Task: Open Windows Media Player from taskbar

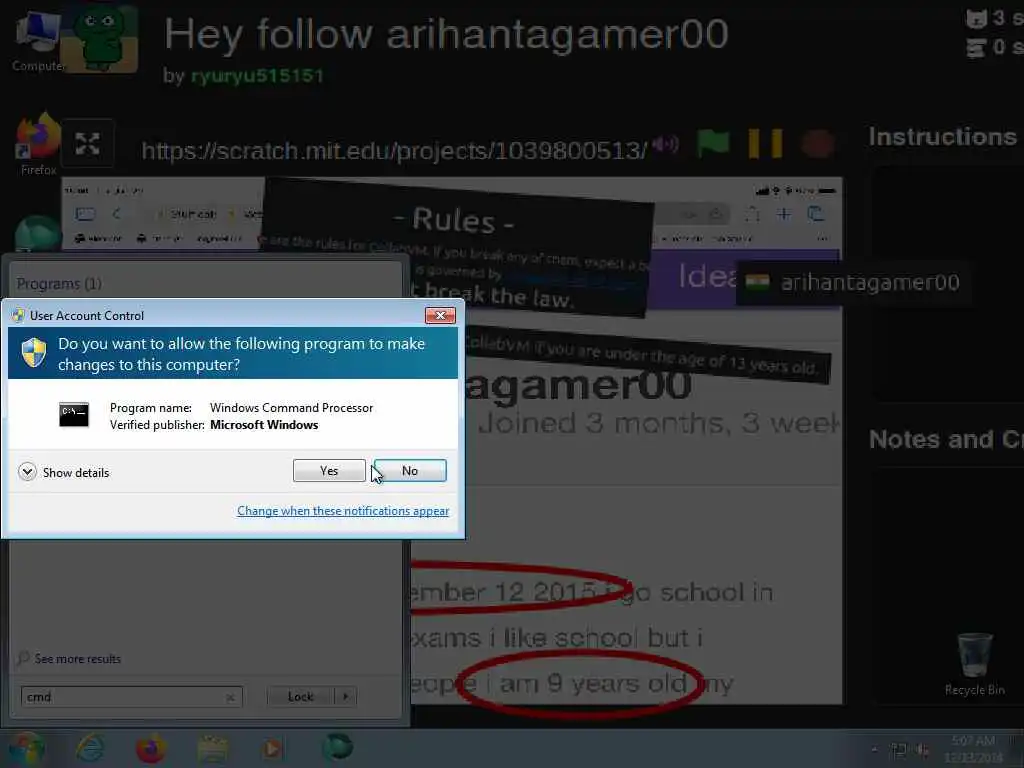Action: 272,748
